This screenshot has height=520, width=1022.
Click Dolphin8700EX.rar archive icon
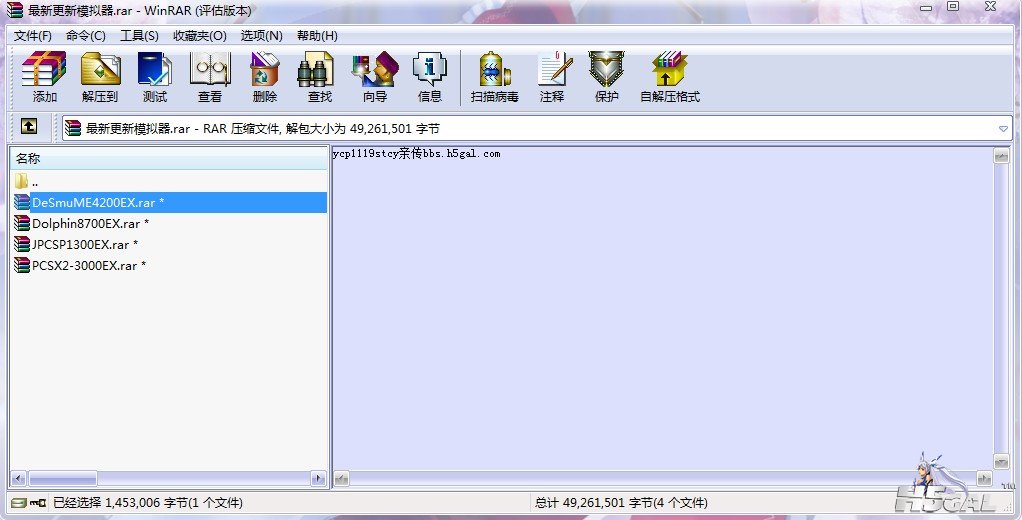tap(22, 224)
